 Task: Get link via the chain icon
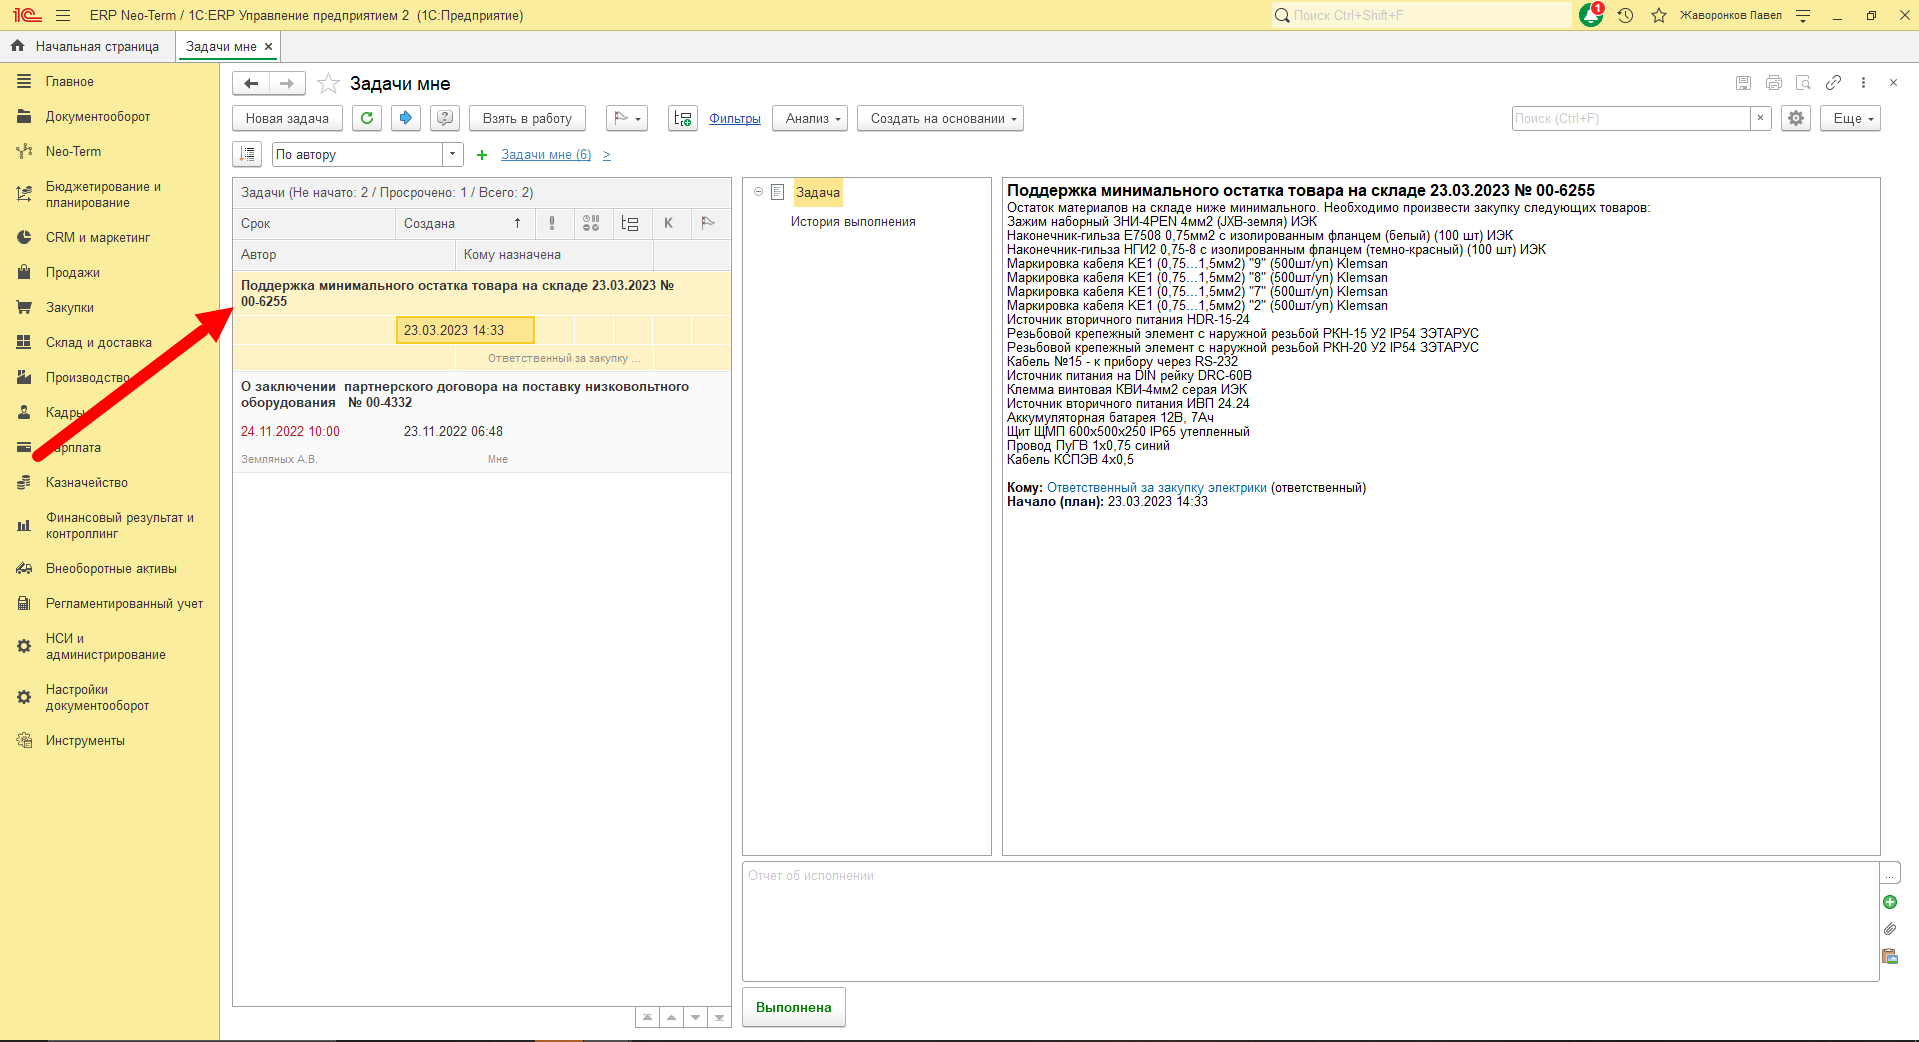point(1833,83)
